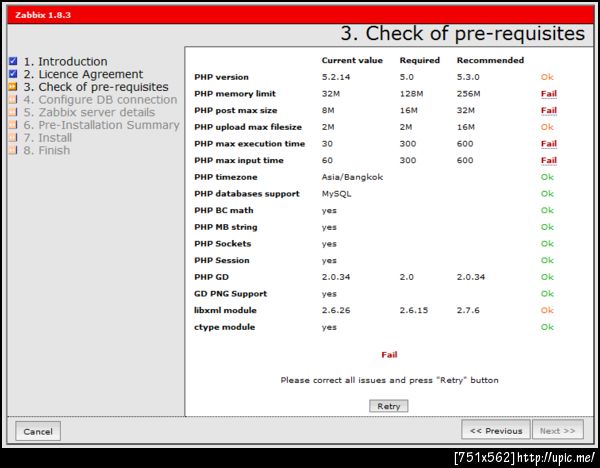Select step 8. Finish in the sidebar
This screenshot has height=468, width=600.
47,150
